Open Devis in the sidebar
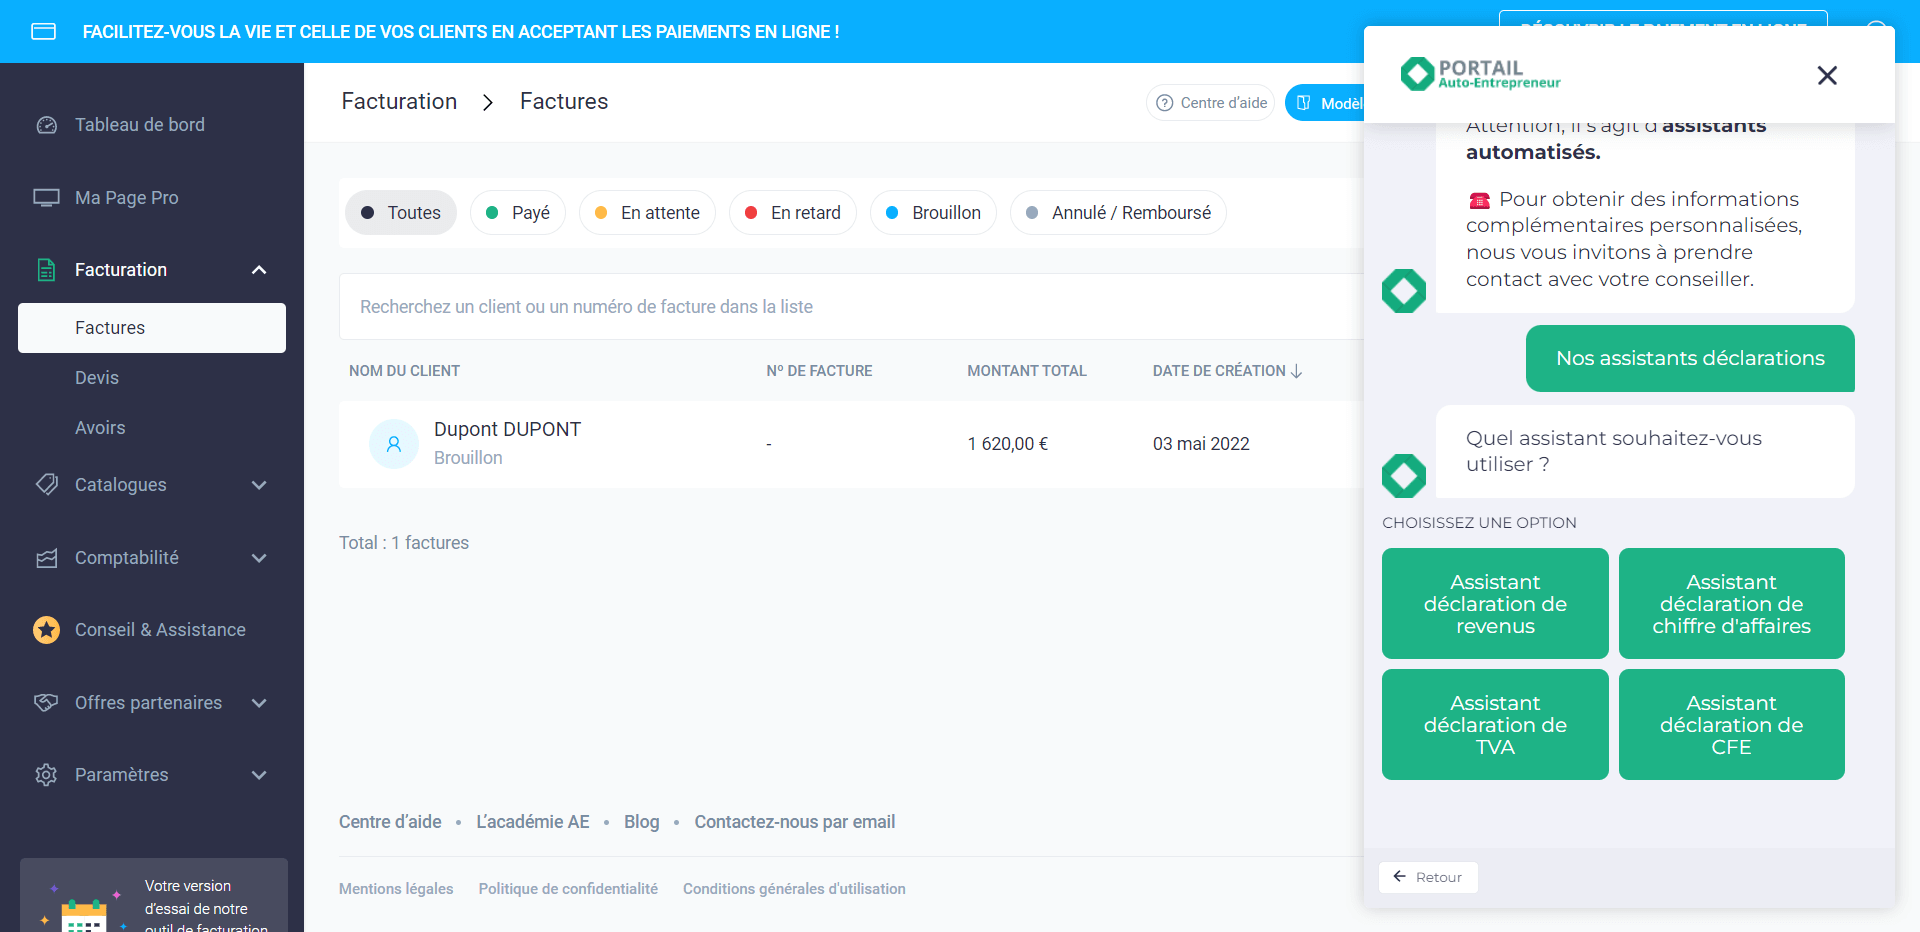 (97, 378)
